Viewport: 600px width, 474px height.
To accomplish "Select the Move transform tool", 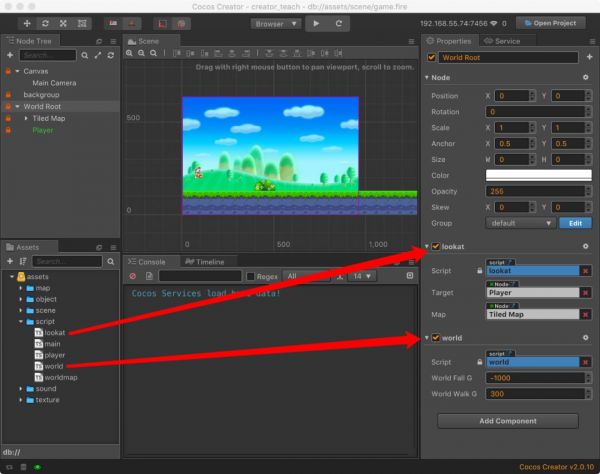I will (x=27, y=24).
